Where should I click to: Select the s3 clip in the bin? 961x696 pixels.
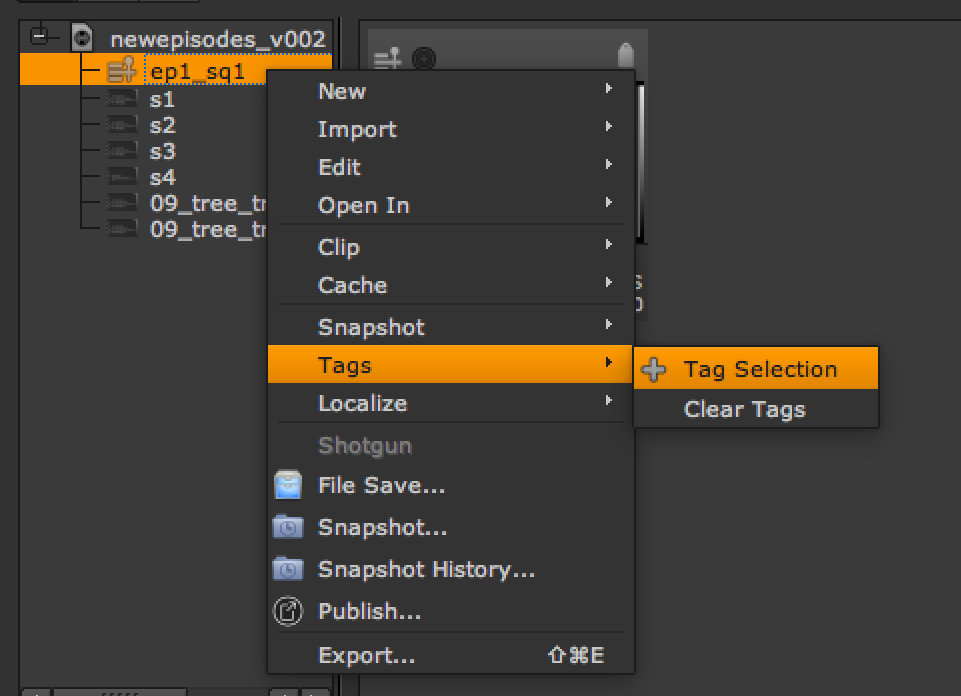point(162,152)
